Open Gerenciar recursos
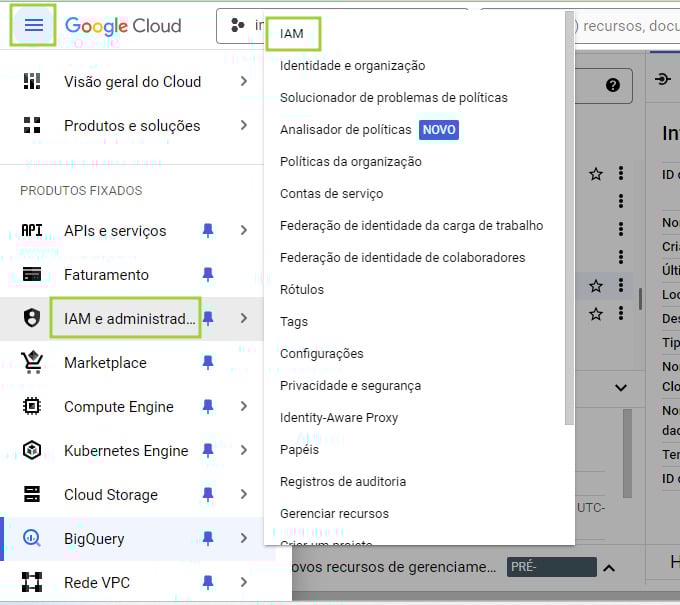Screen dimensions: 680x605 [x=334, y=513]
